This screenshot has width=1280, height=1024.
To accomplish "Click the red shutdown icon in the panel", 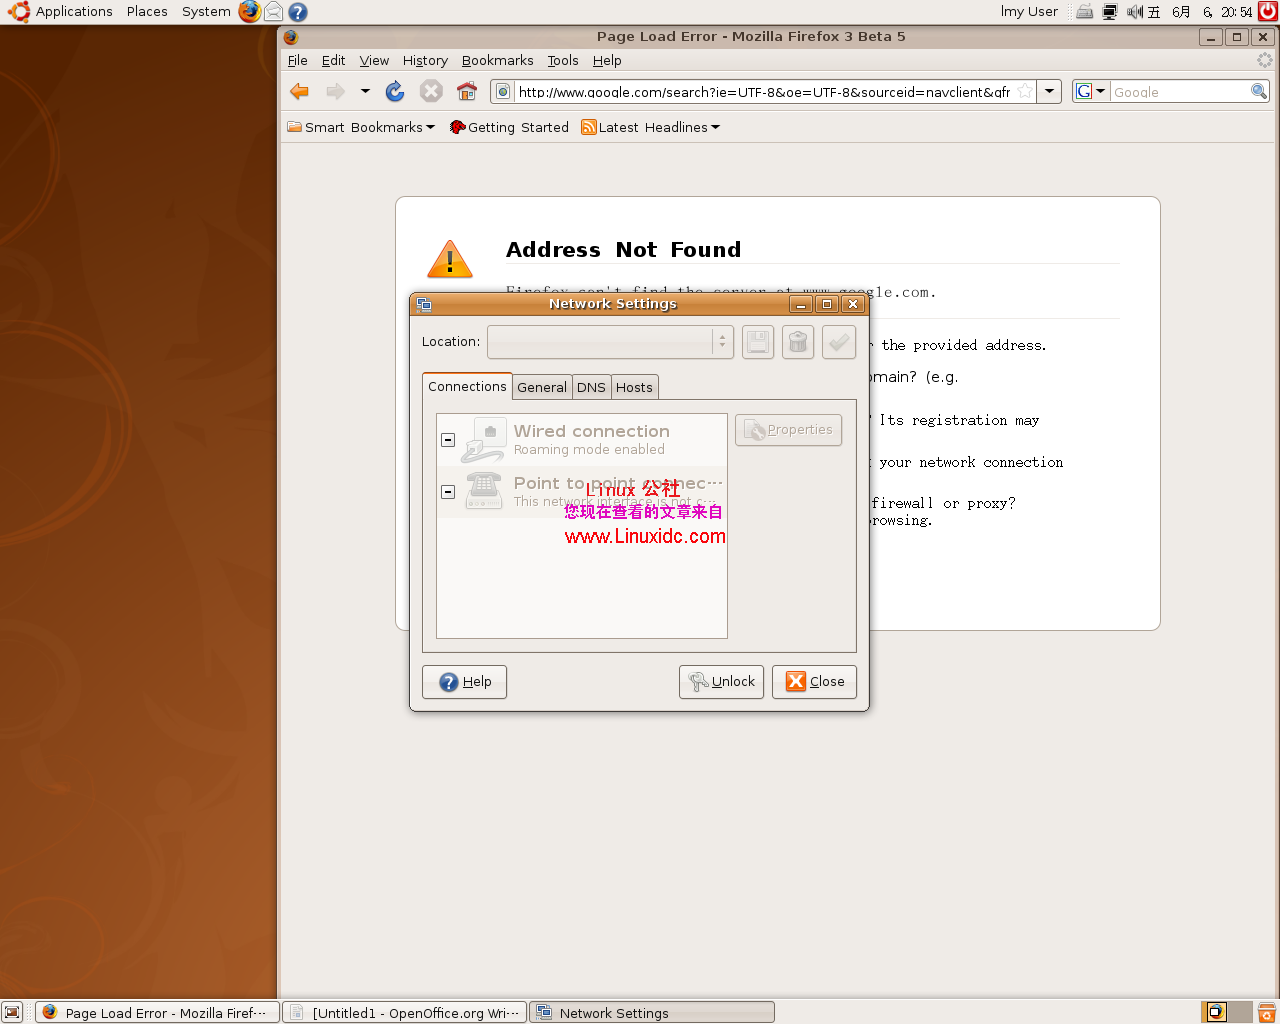I will [1265, 11].
